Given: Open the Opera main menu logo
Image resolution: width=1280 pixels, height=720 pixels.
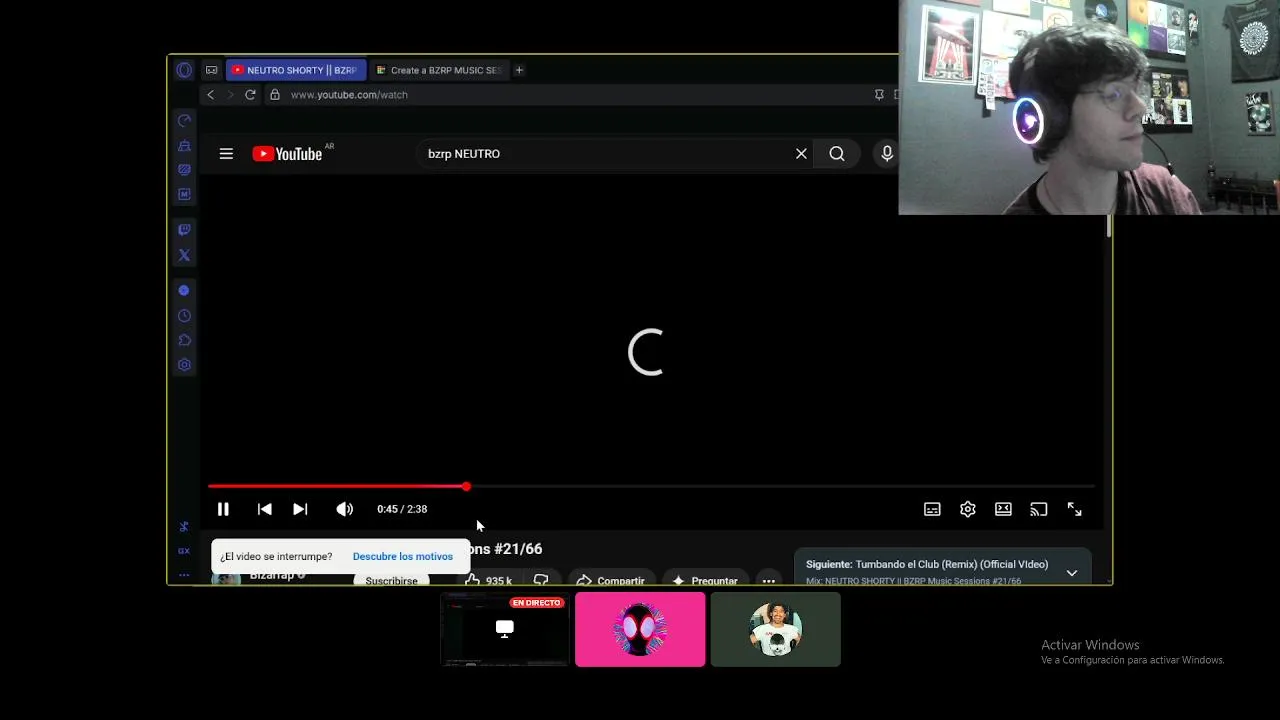Looking at the screenshot, I should pos(184,70).
